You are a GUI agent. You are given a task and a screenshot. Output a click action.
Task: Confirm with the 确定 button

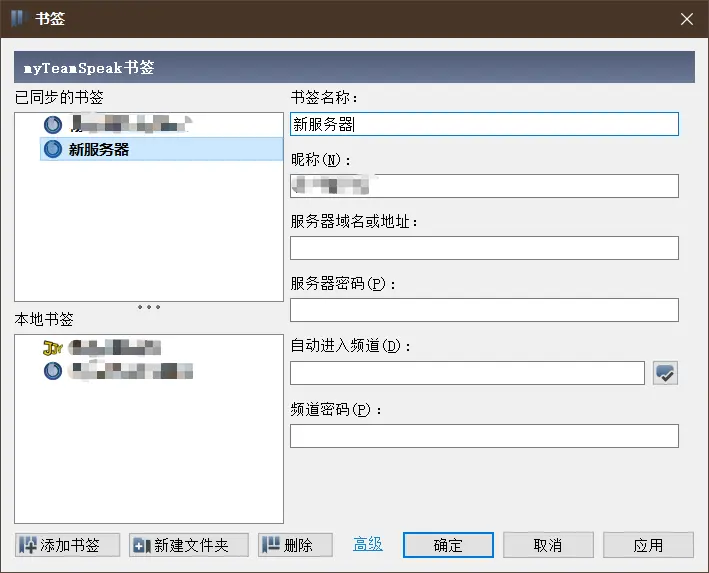(x=448, y=545)
